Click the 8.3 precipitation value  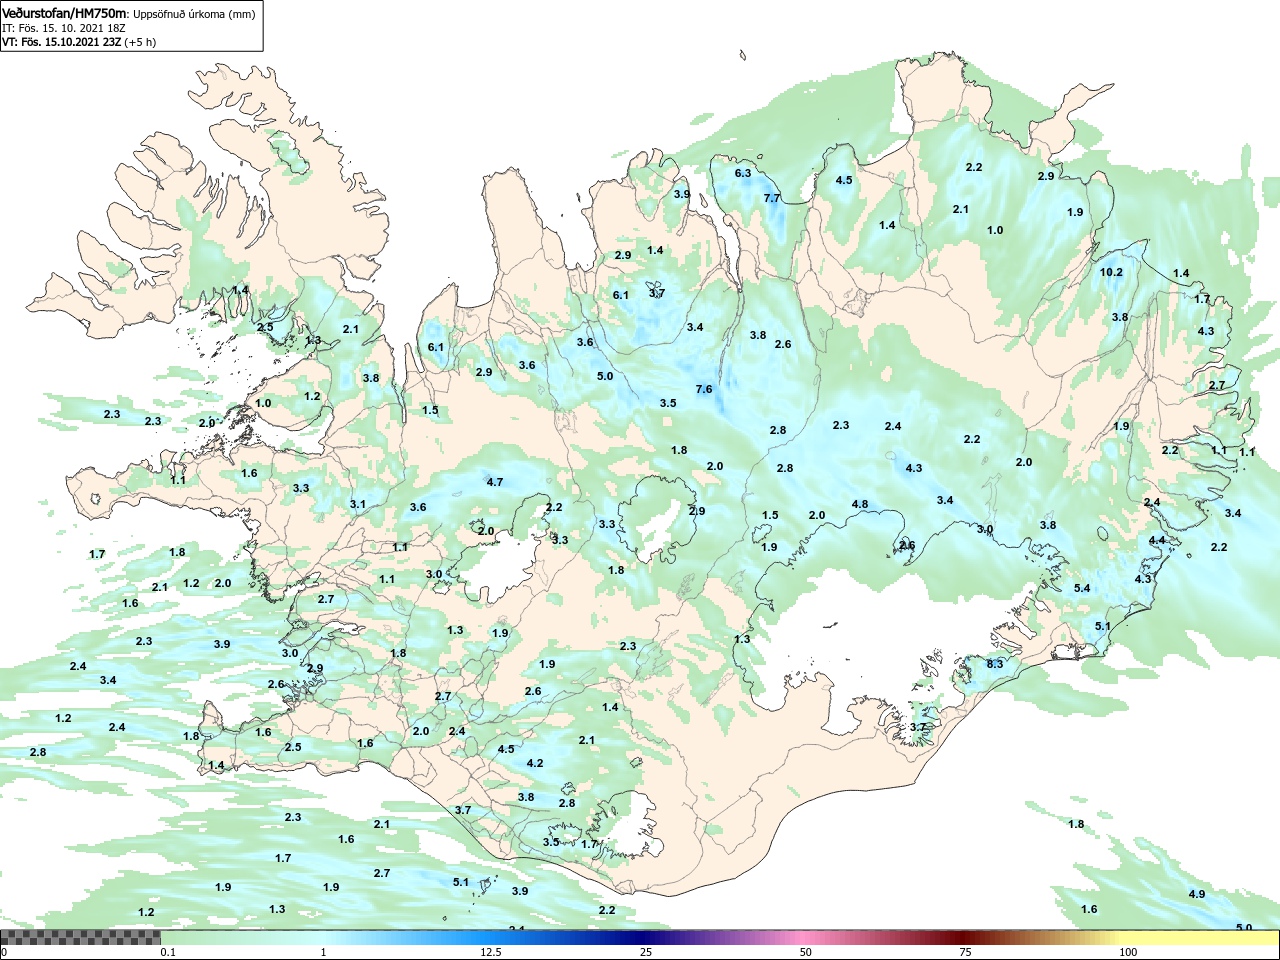click(x=994, y=664)
